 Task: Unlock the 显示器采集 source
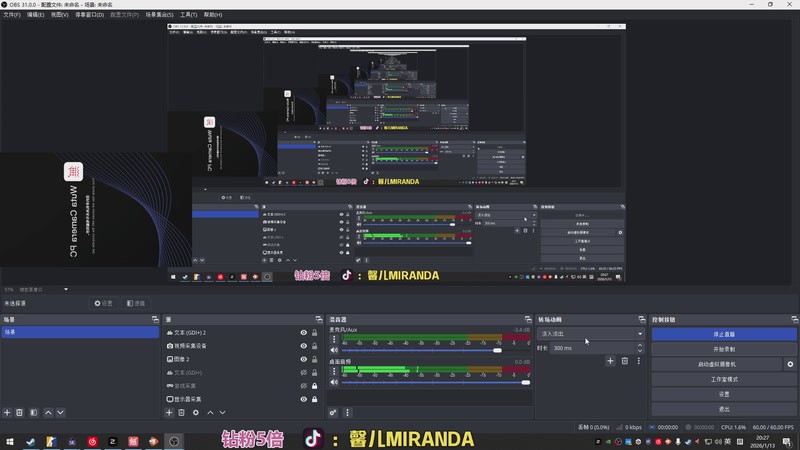(x=315, y=399)
